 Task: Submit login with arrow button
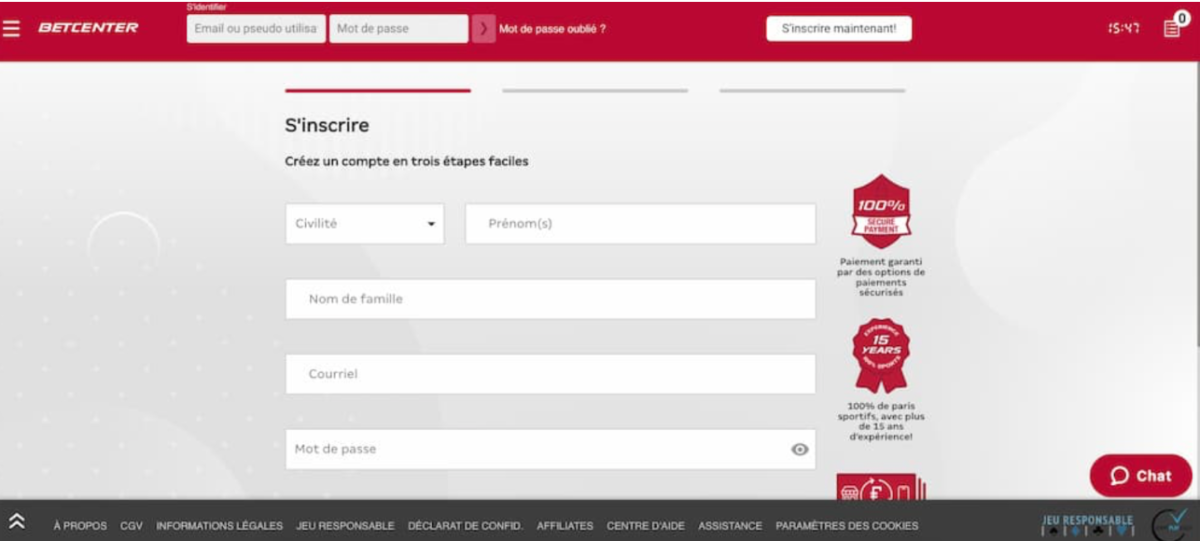click(483, 29)
